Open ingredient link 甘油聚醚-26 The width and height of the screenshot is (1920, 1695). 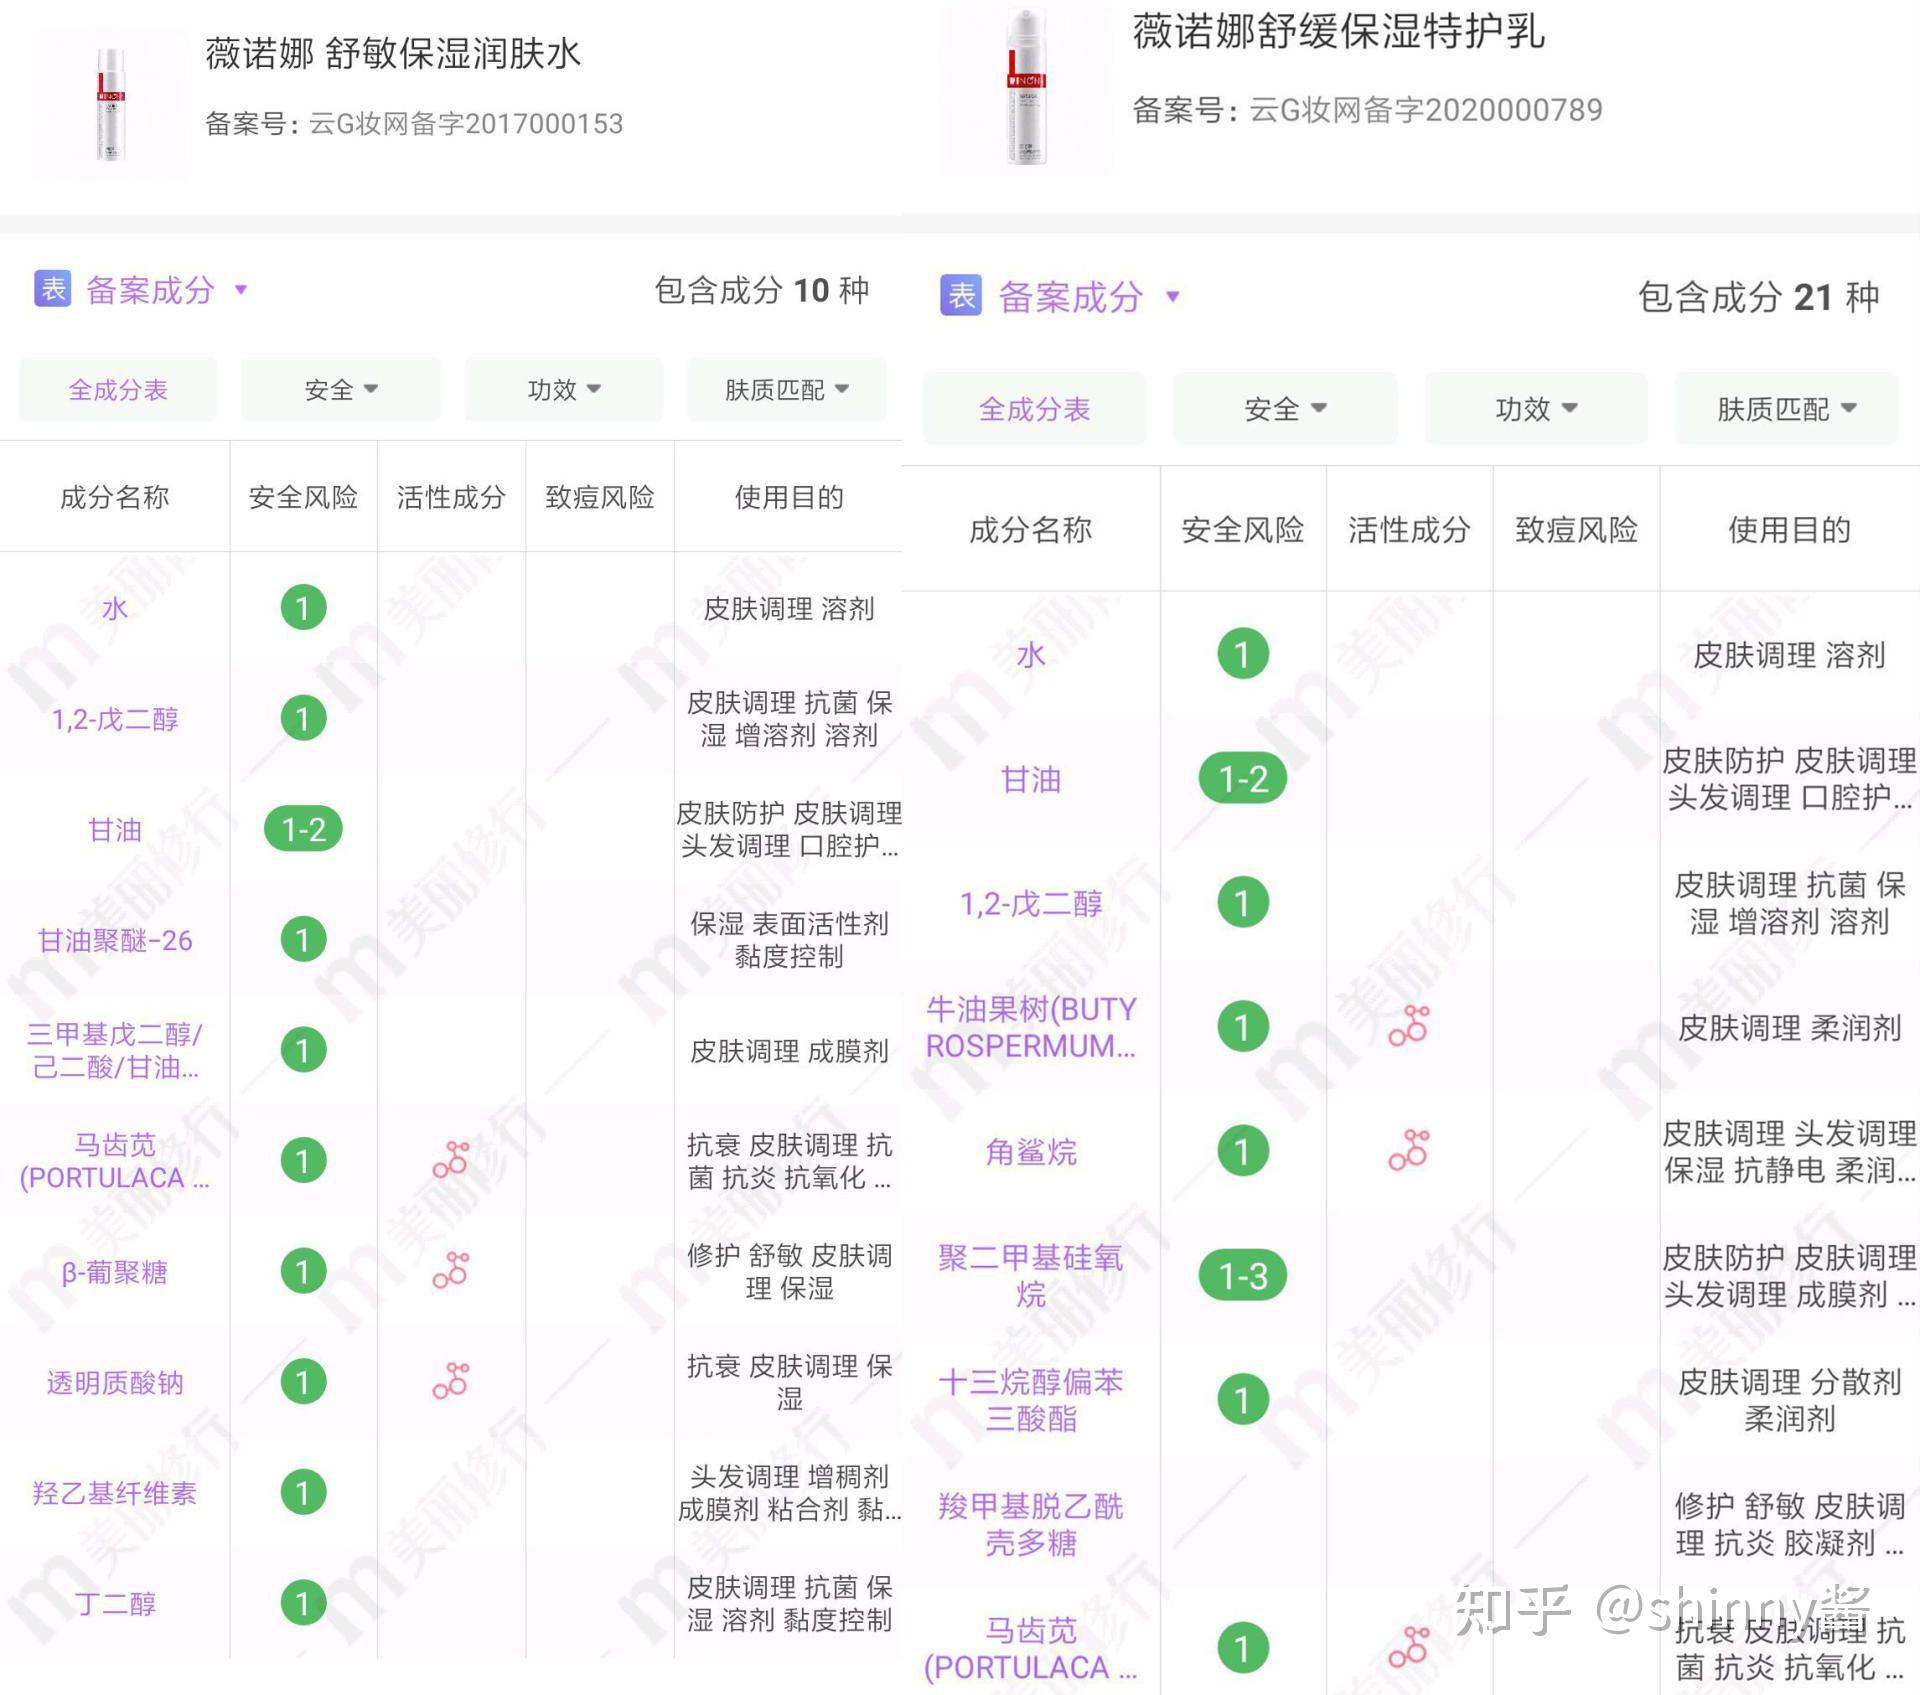[x=115, y=940]
